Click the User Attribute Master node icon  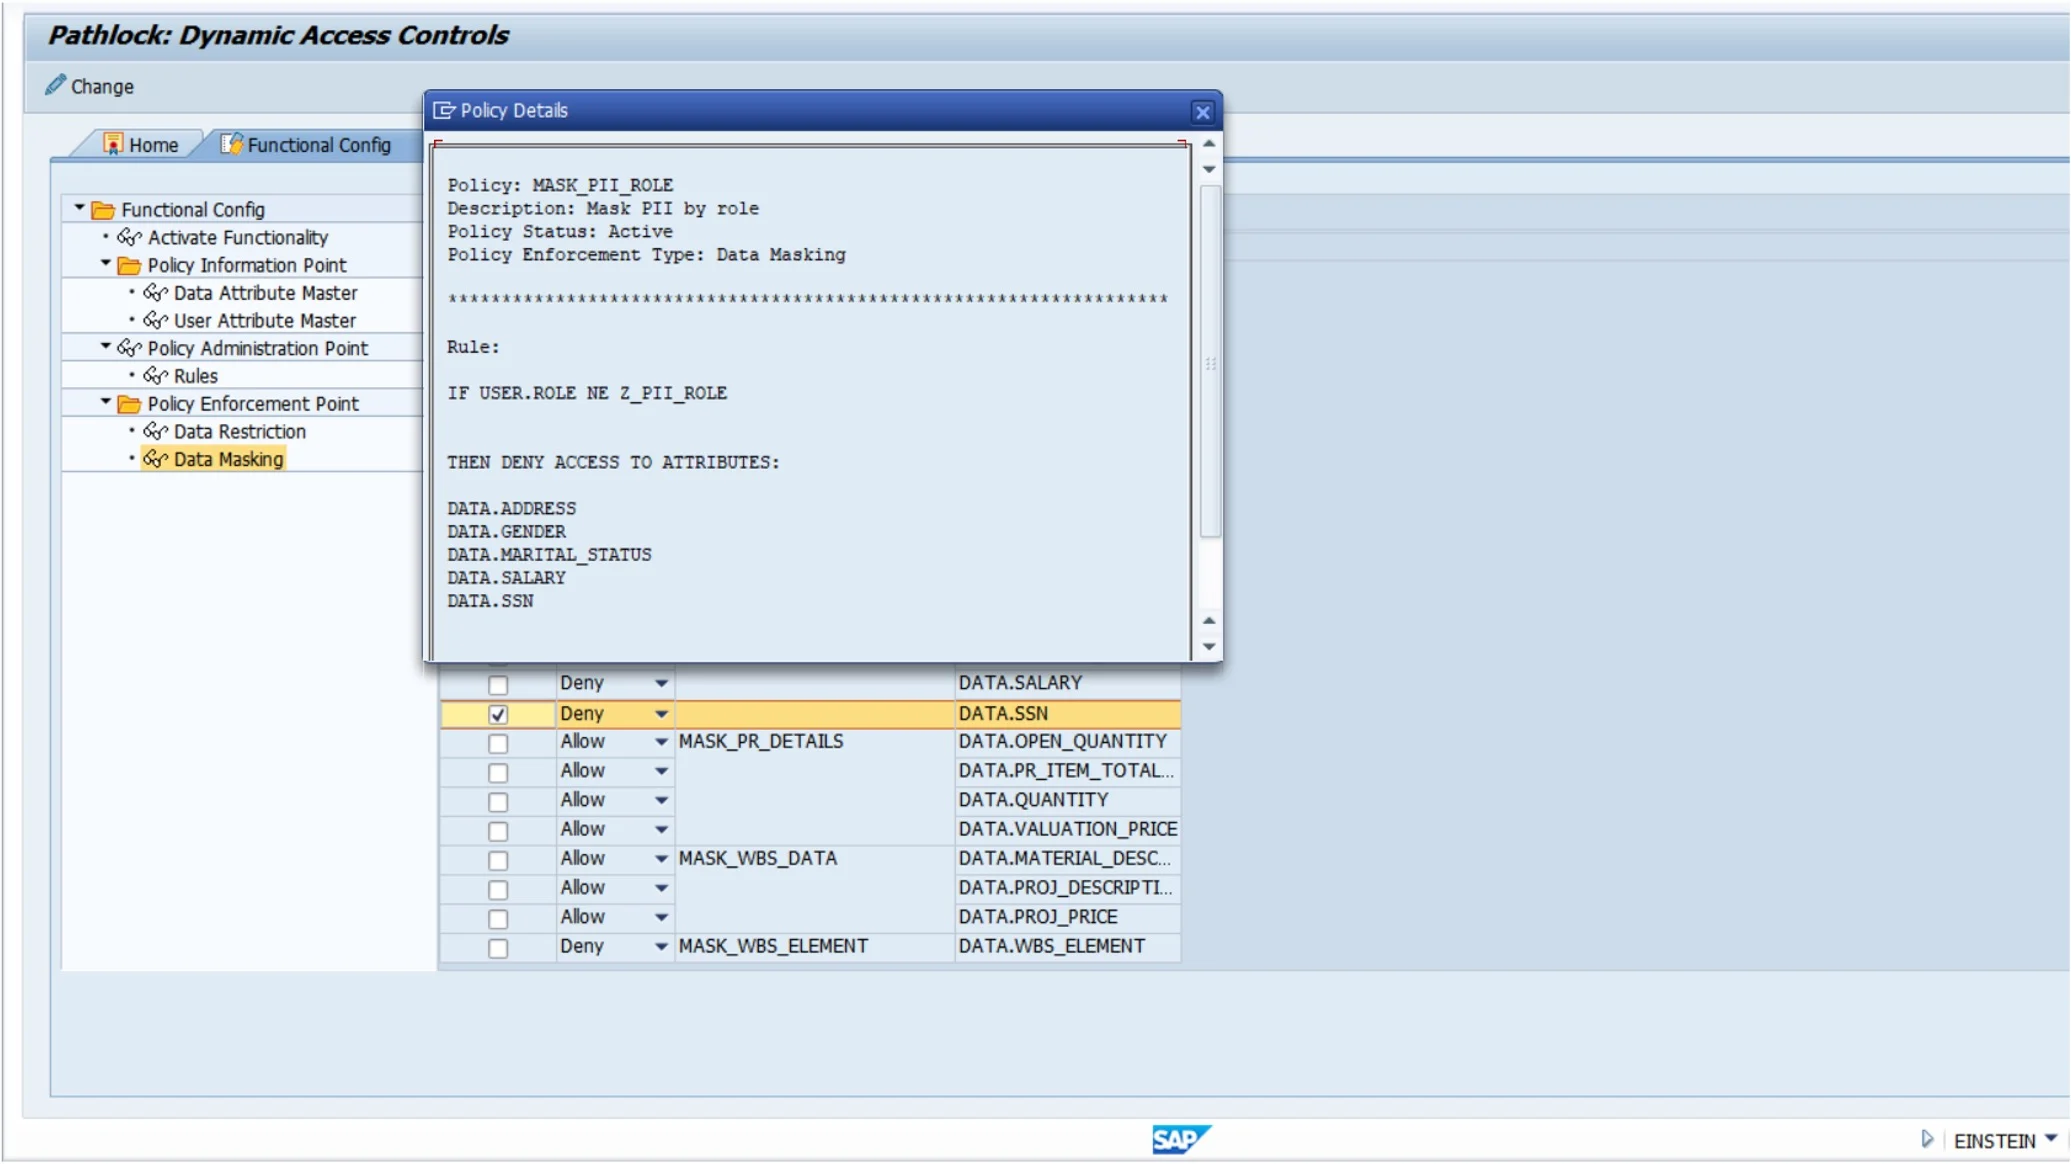pyautogui.click(x=155, y=320)
